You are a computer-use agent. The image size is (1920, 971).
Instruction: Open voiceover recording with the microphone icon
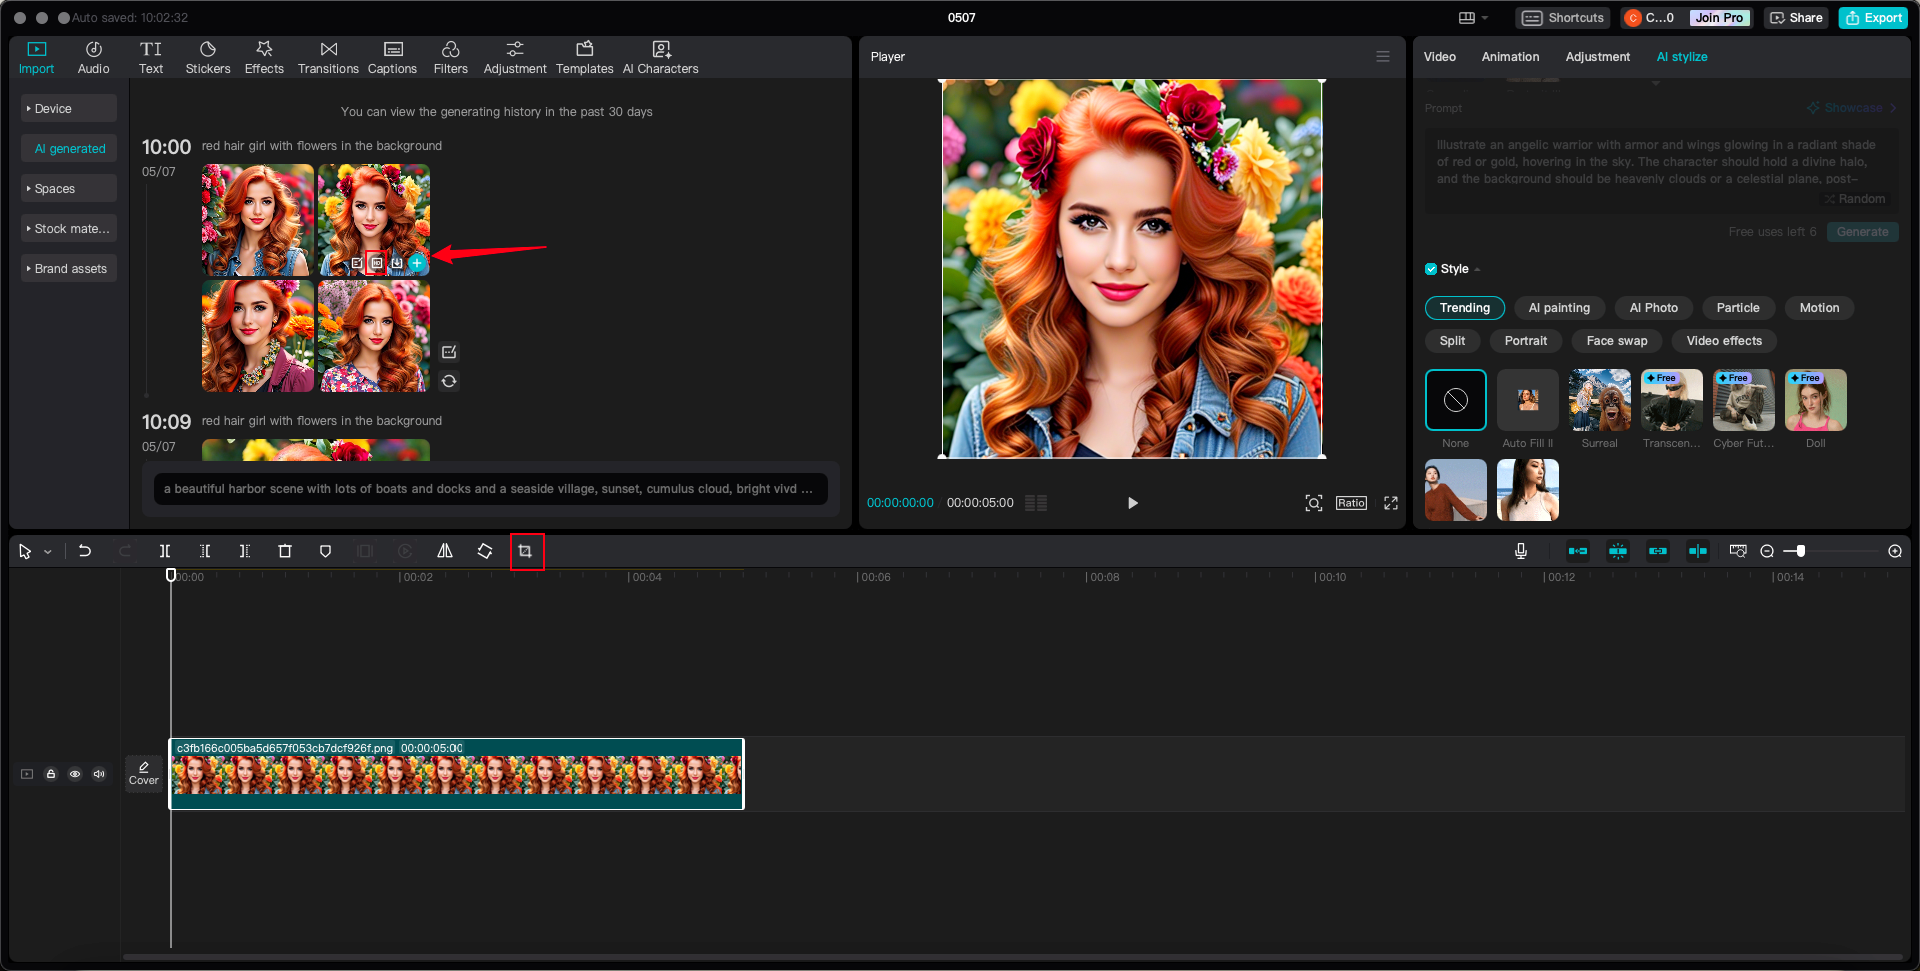coord(1521,551)
